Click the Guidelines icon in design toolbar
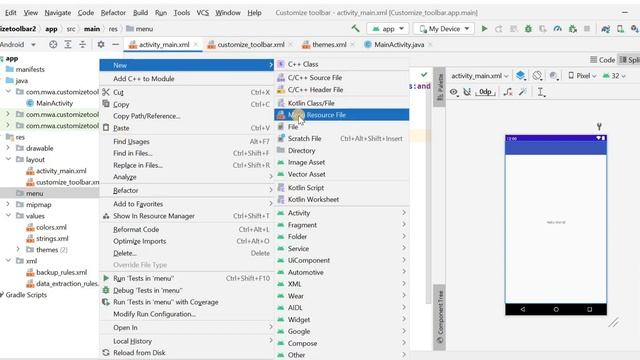Image resolution: width=640 pixels, height=360 pixels. coord(541,92)
